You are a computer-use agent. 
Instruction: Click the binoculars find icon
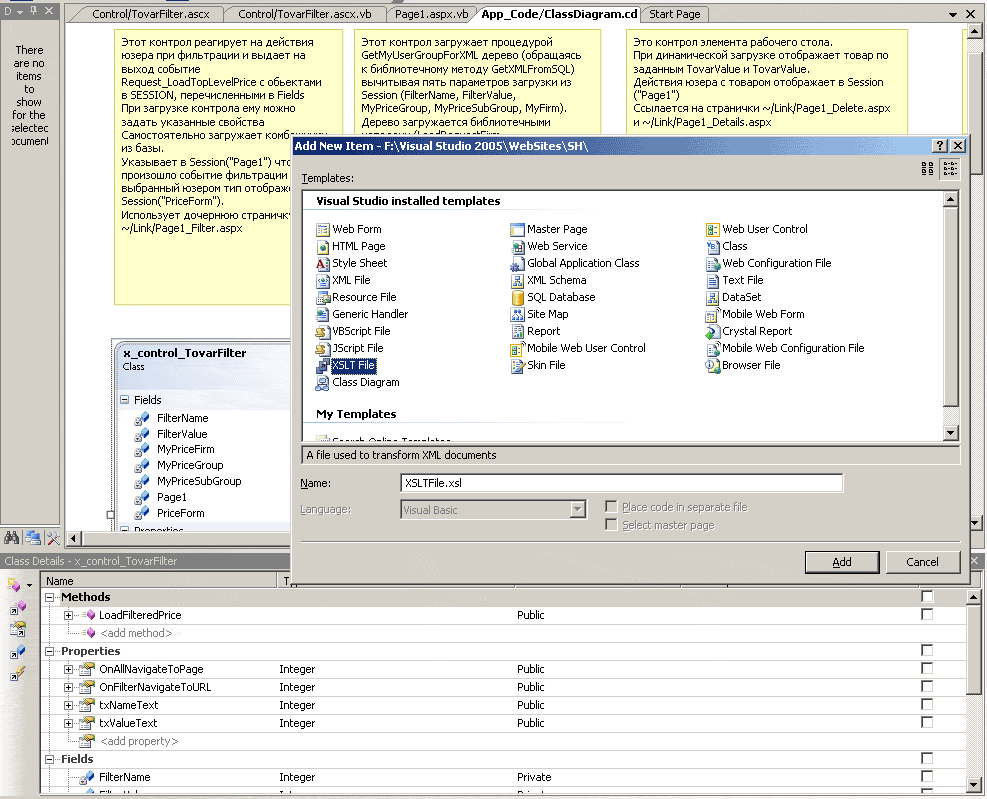[x=11, y=538]
